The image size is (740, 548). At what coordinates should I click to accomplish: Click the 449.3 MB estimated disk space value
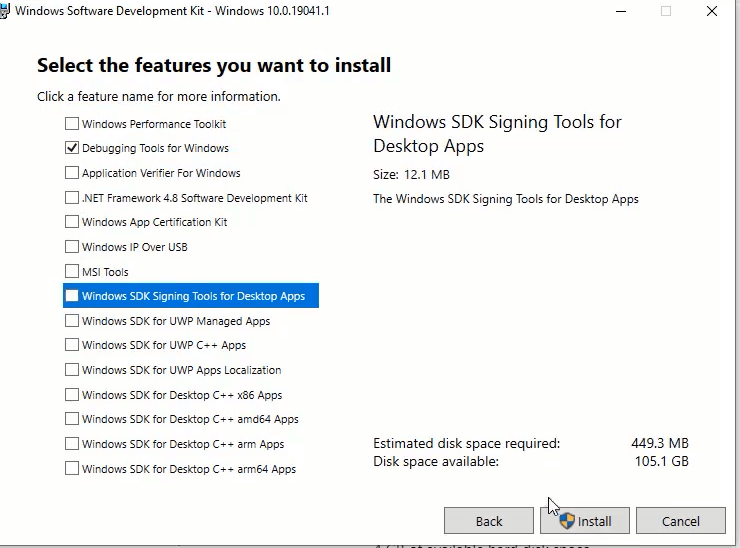tap(660, 443)
